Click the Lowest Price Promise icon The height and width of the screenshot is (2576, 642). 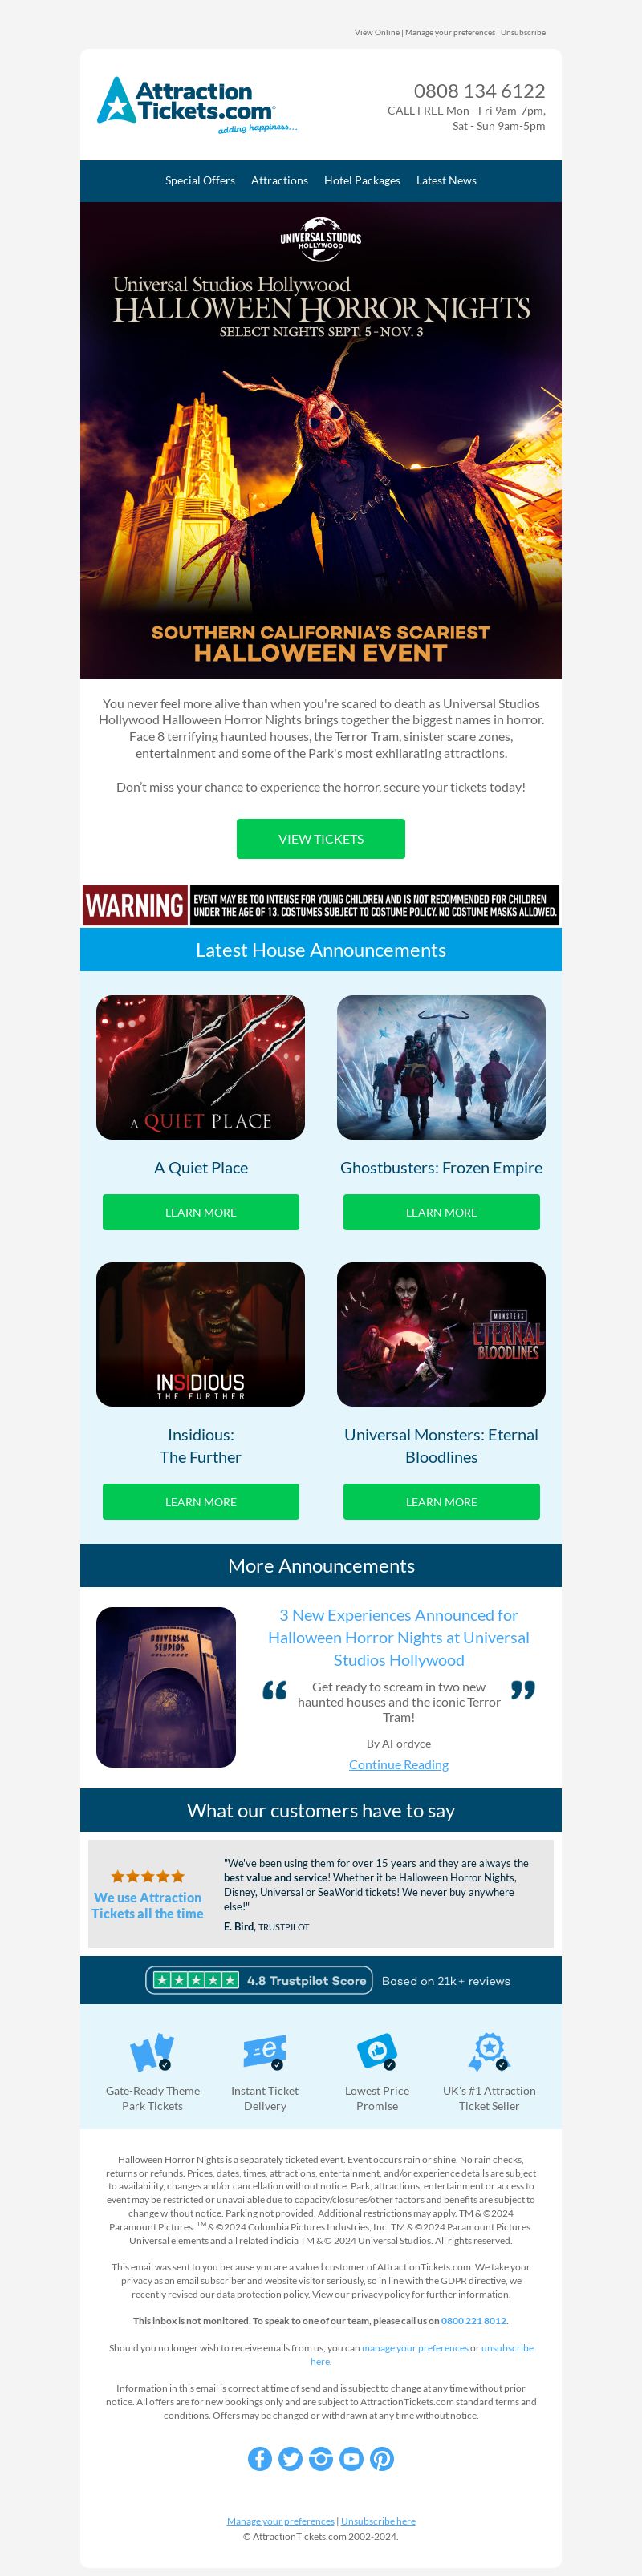click(x=377, y=2052)
